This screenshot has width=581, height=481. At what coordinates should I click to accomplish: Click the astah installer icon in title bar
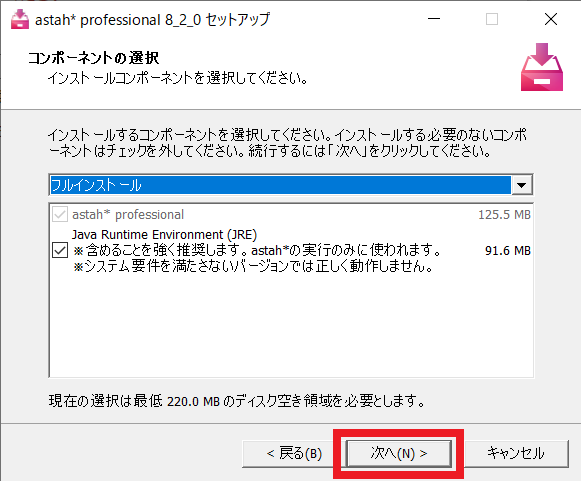tap(20, 19)
